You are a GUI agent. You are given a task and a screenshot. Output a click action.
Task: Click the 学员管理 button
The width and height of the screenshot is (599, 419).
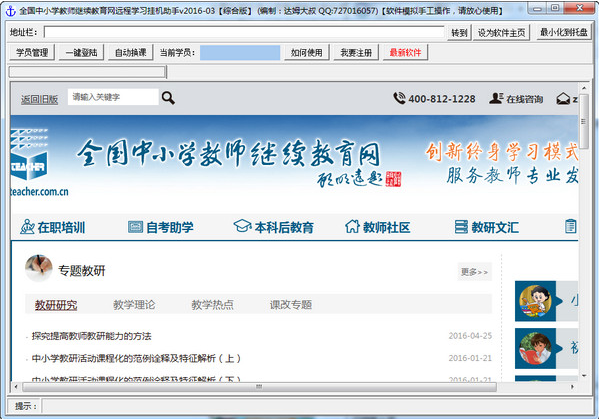click(x=32, y=52)
